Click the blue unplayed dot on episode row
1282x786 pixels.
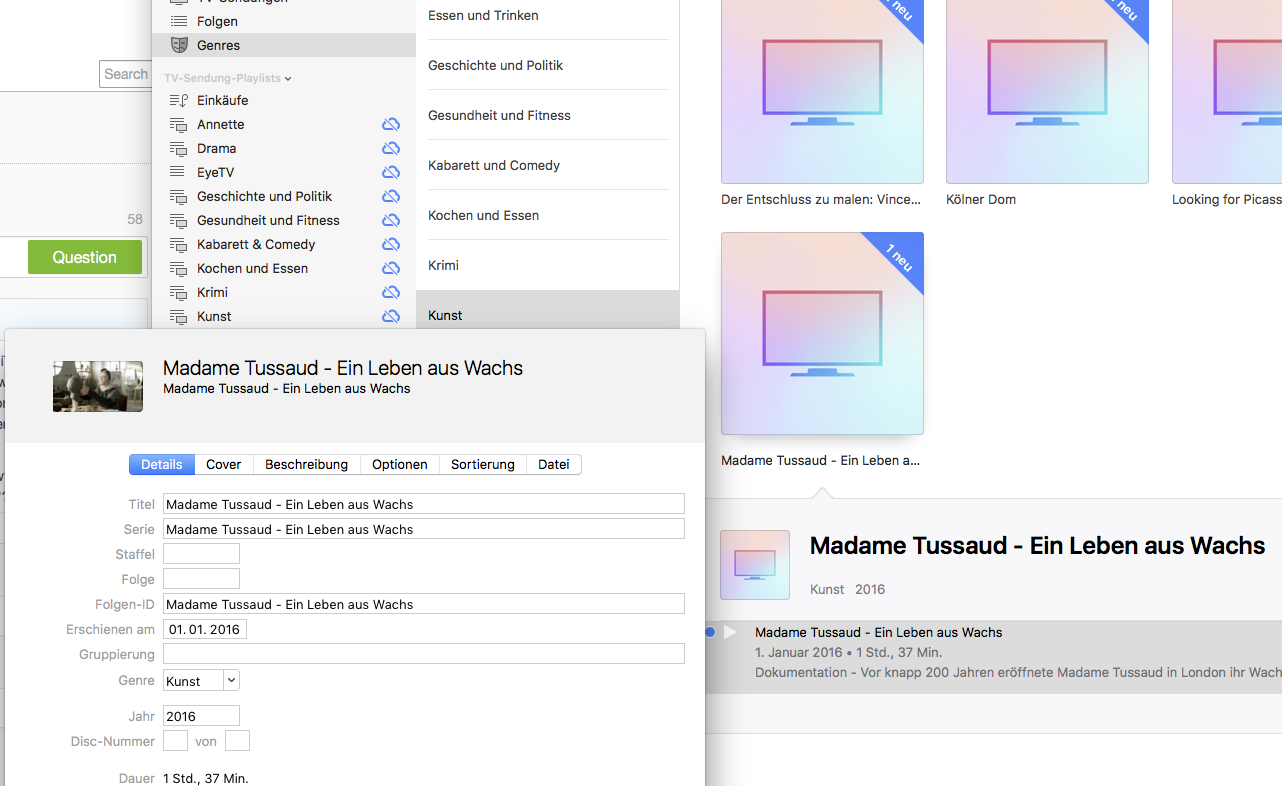coord(710,632)
